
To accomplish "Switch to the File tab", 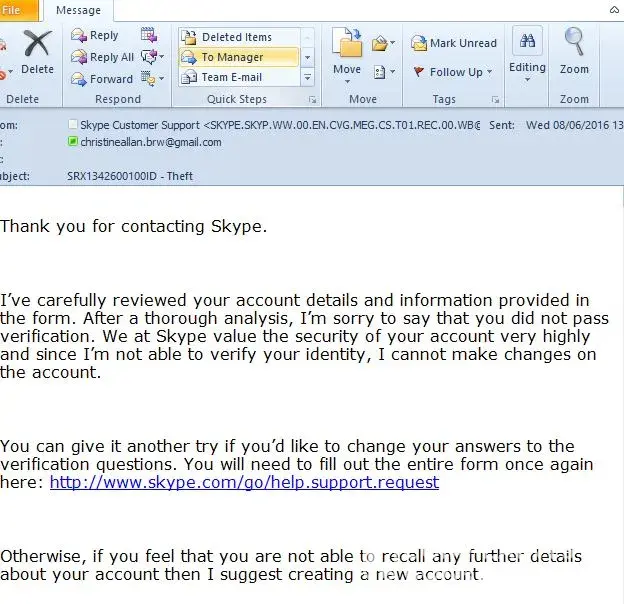I will click(x=14, y=10).
